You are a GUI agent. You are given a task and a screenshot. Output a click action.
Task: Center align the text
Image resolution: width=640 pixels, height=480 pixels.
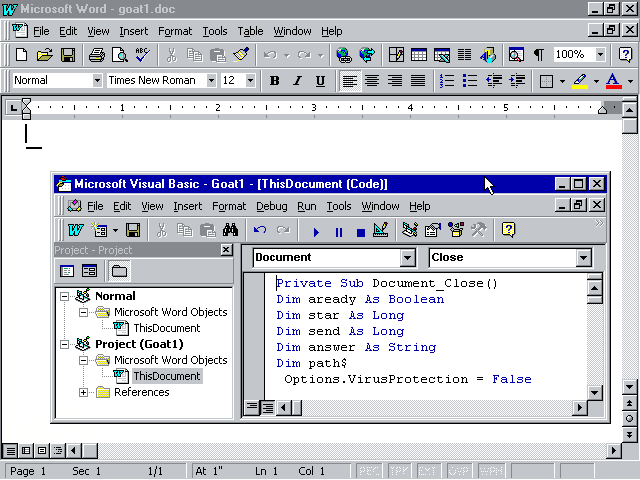[x=372, y=81]
